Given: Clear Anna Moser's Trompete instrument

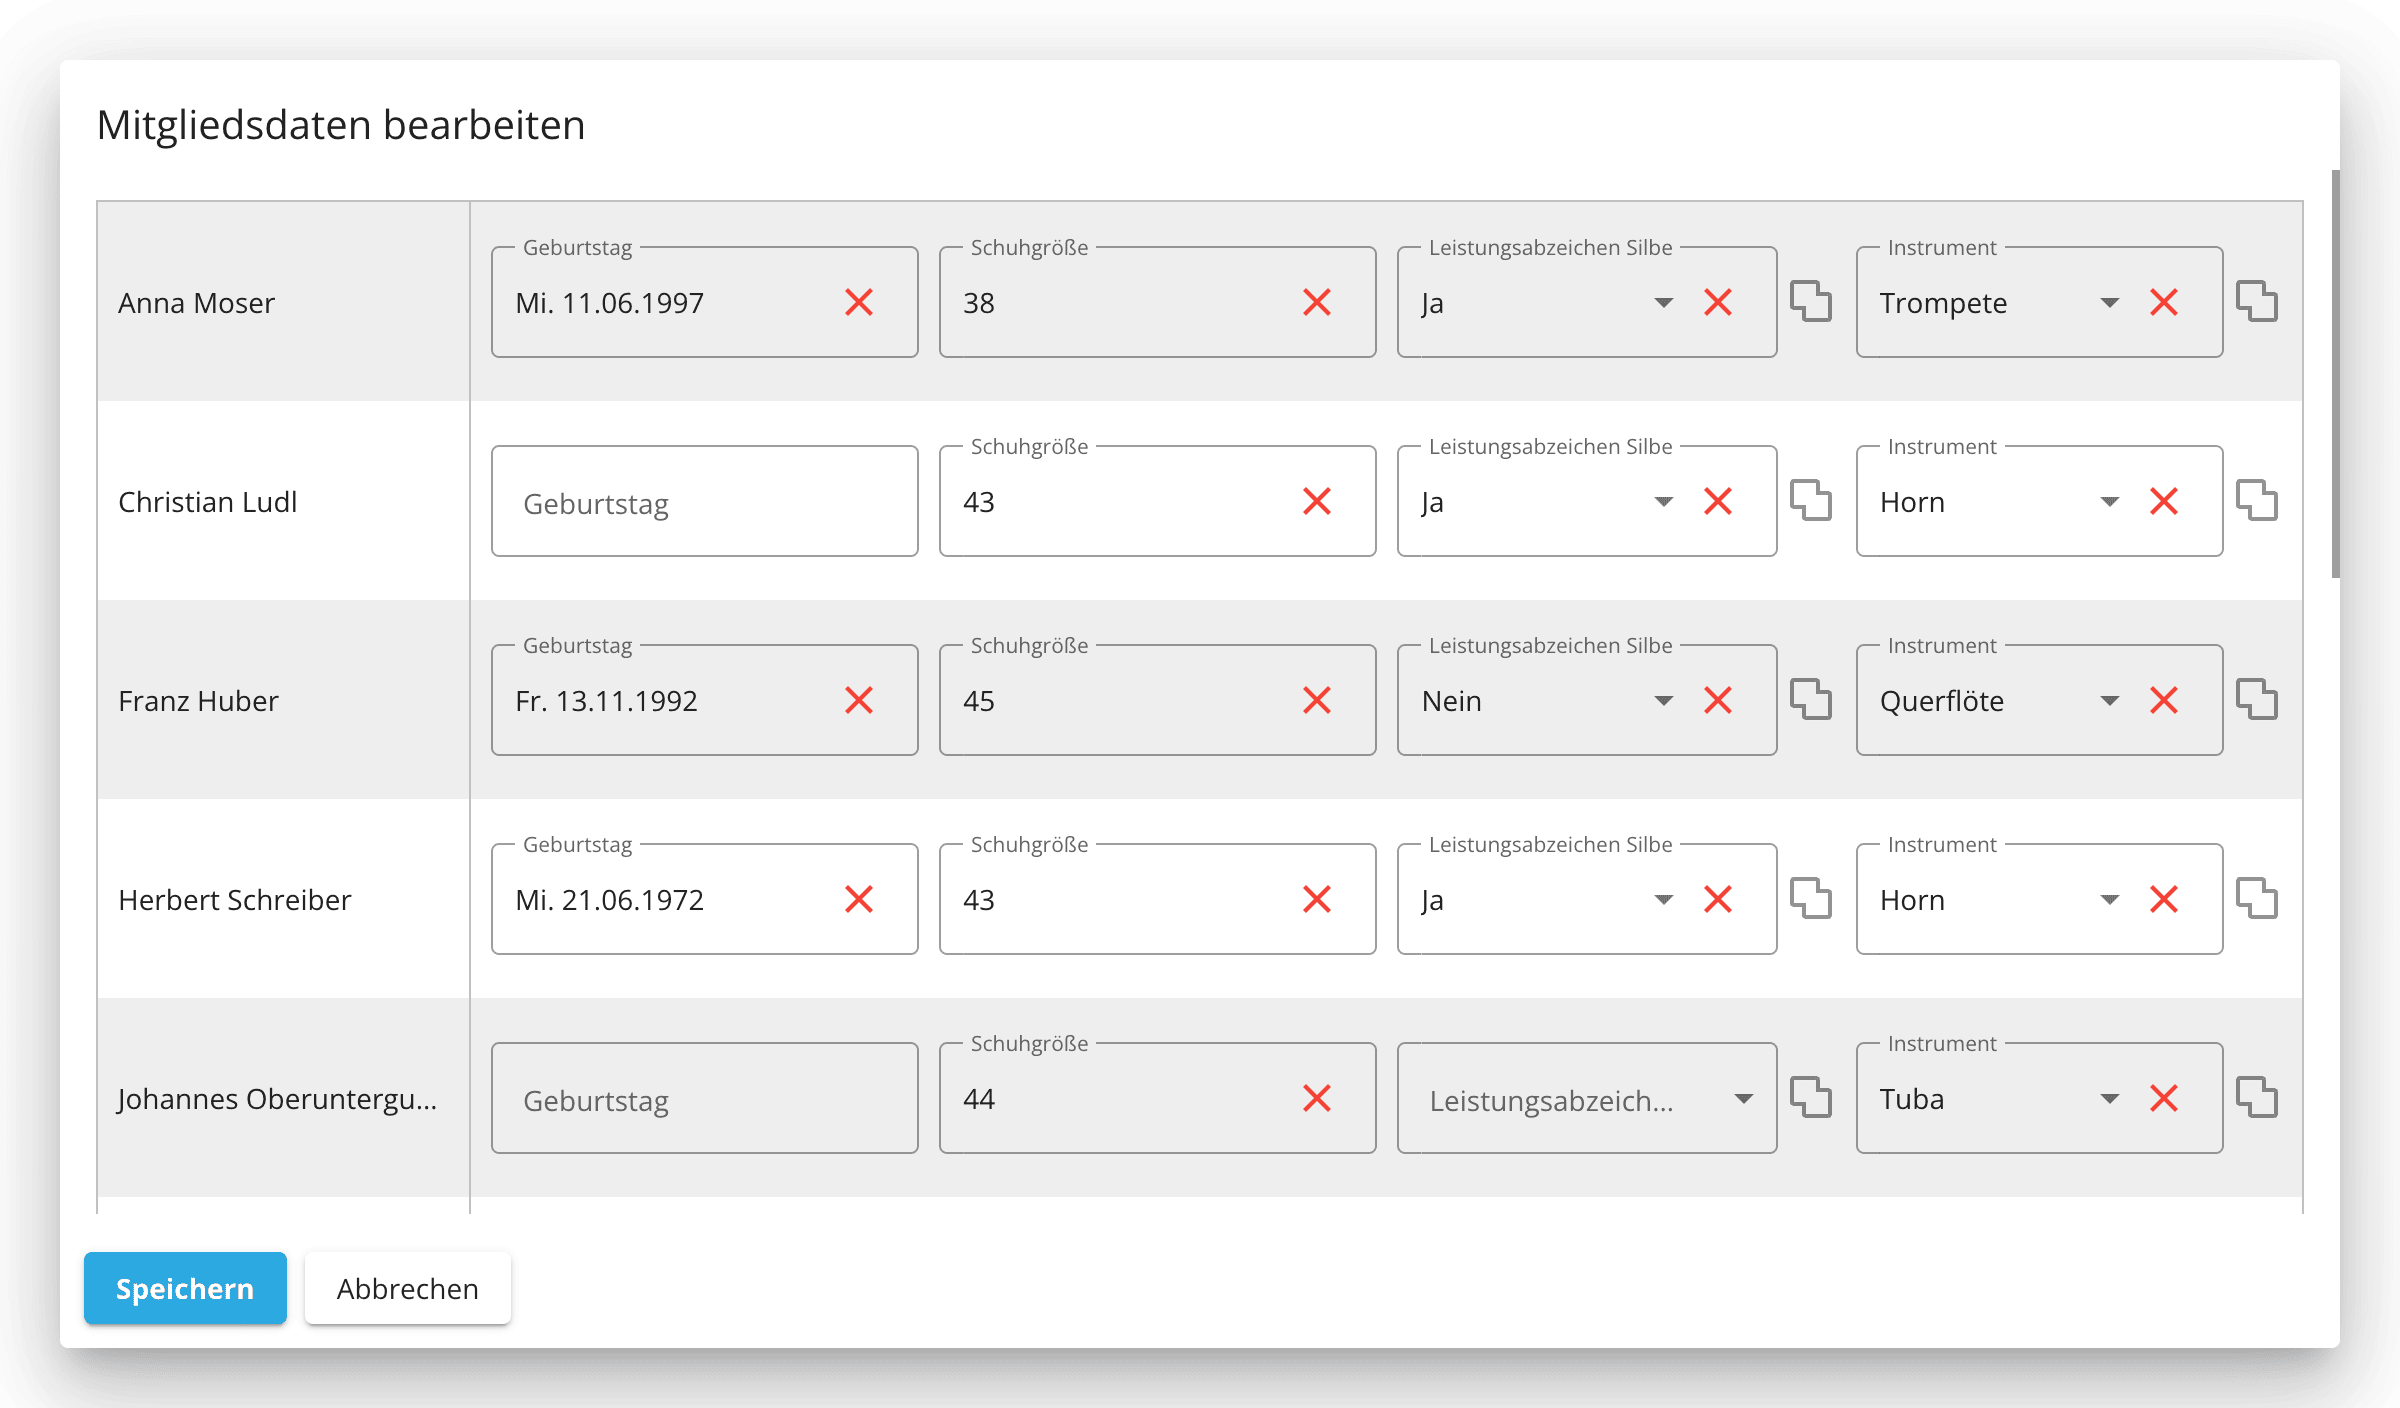Looking at the screenshot, I should tap(2164, 302).
